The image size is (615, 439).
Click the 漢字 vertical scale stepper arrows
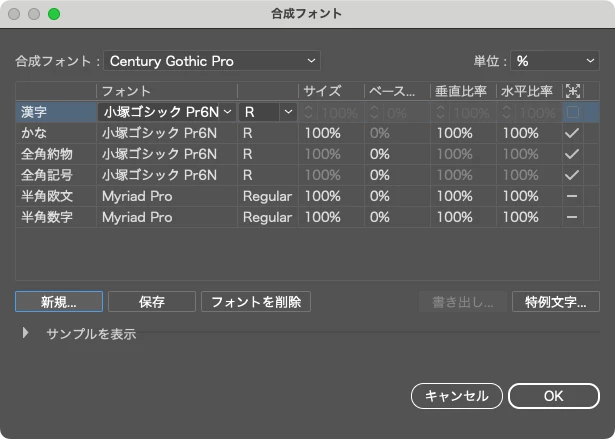440,113
